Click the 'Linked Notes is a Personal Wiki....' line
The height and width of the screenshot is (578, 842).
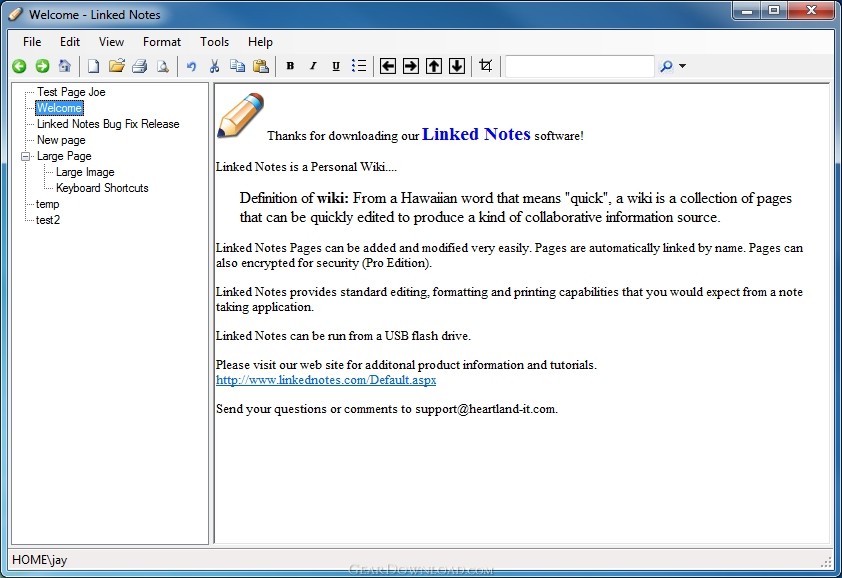tap(306, 167)
